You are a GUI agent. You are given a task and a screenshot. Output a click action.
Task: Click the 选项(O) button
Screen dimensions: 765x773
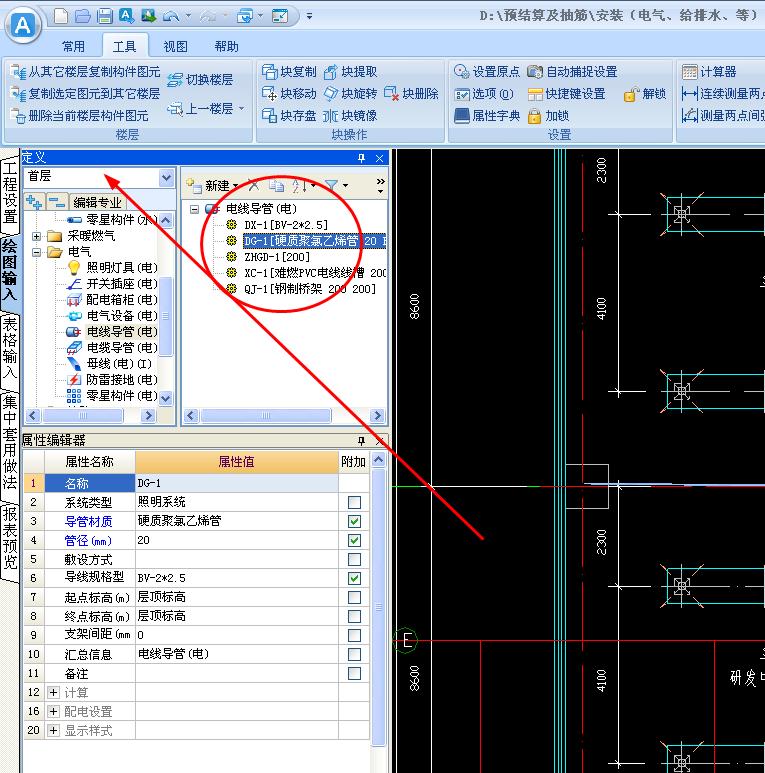484,94
